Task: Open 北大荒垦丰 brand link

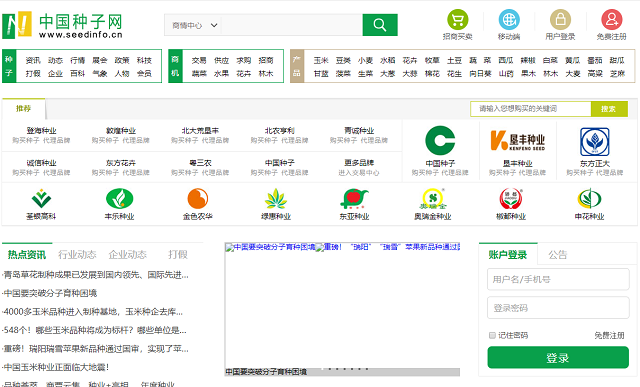Action: [x=200, y=131]
